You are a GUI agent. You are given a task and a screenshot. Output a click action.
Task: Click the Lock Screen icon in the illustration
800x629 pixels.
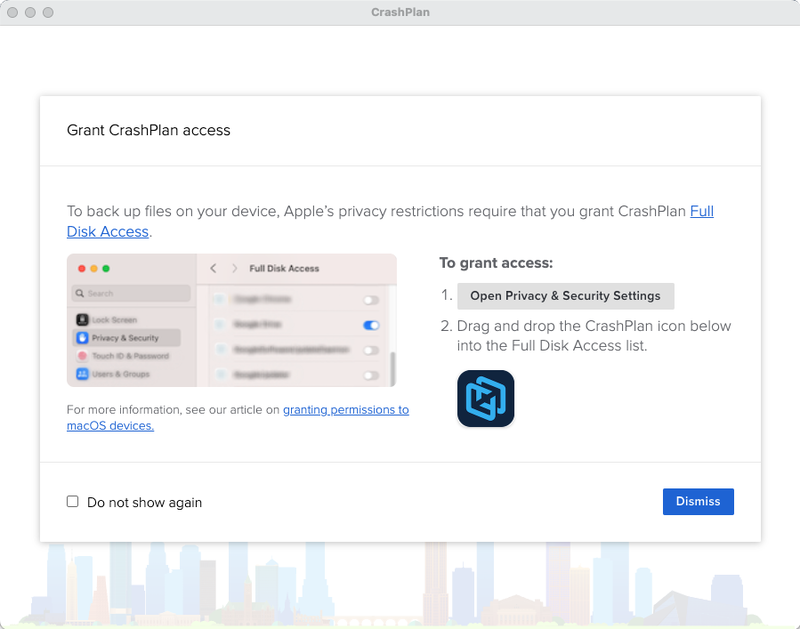(x=82, y=320)
